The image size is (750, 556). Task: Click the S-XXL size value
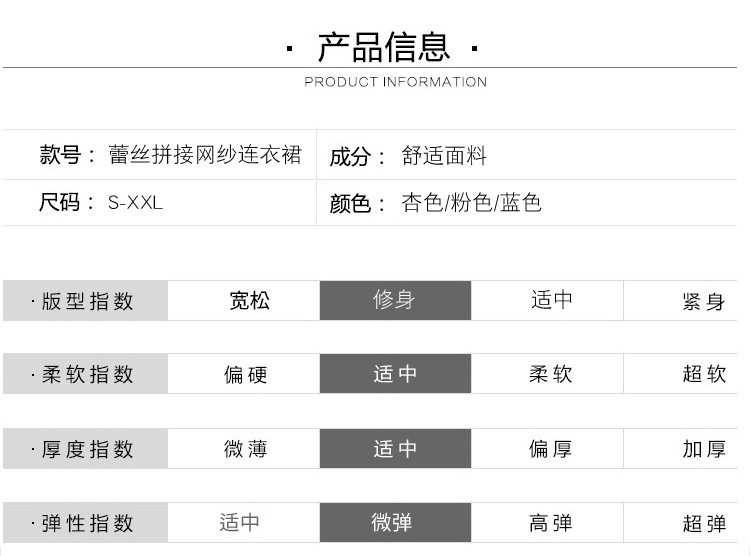click(135, 203)
